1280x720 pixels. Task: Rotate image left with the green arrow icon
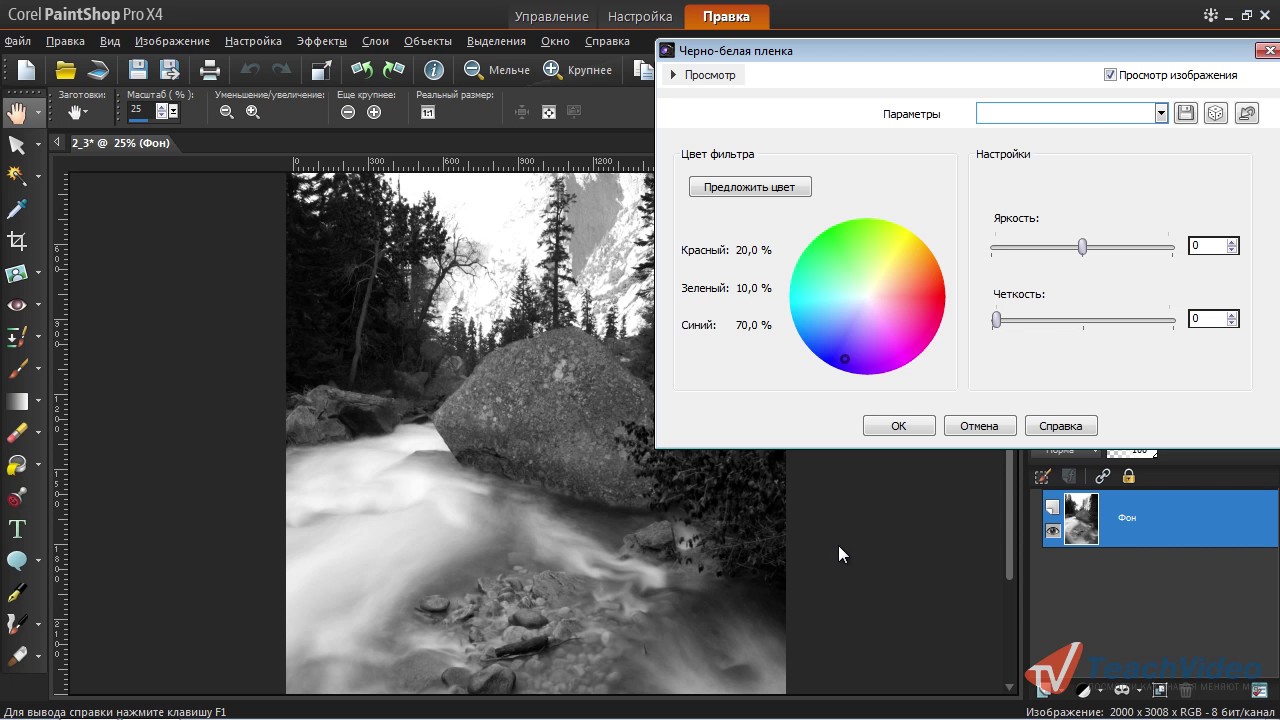click(x=362, y=69)
